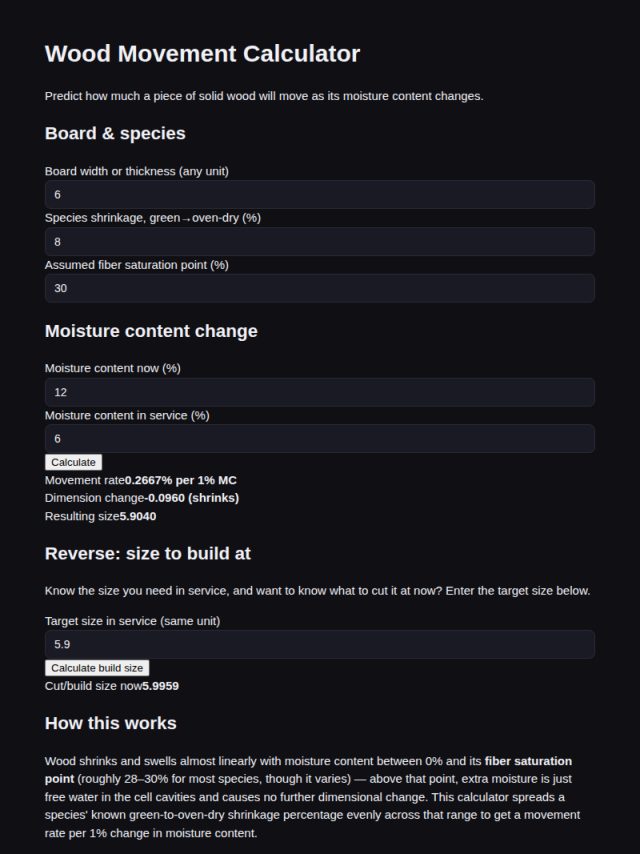The image size is (640, 854).
Task: Click the Moisture content now input box
Action: [x=320, y=392]
